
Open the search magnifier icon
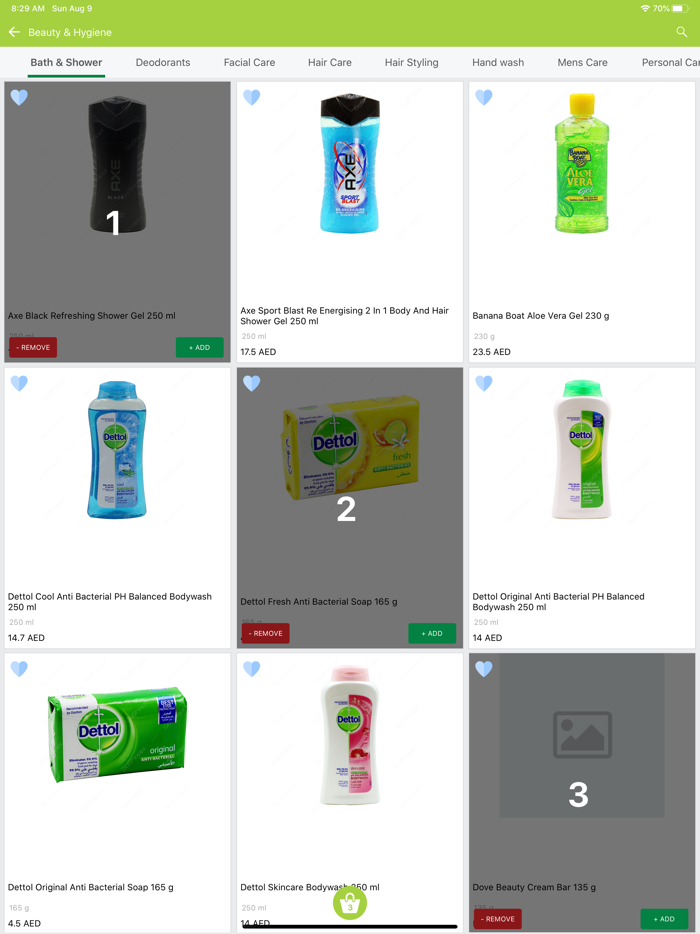point(682,32)
